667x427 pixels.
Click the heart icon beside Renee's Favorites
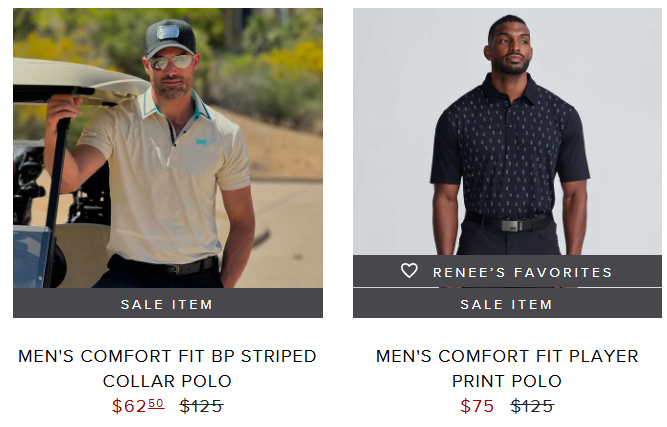(x=409, y=271)
